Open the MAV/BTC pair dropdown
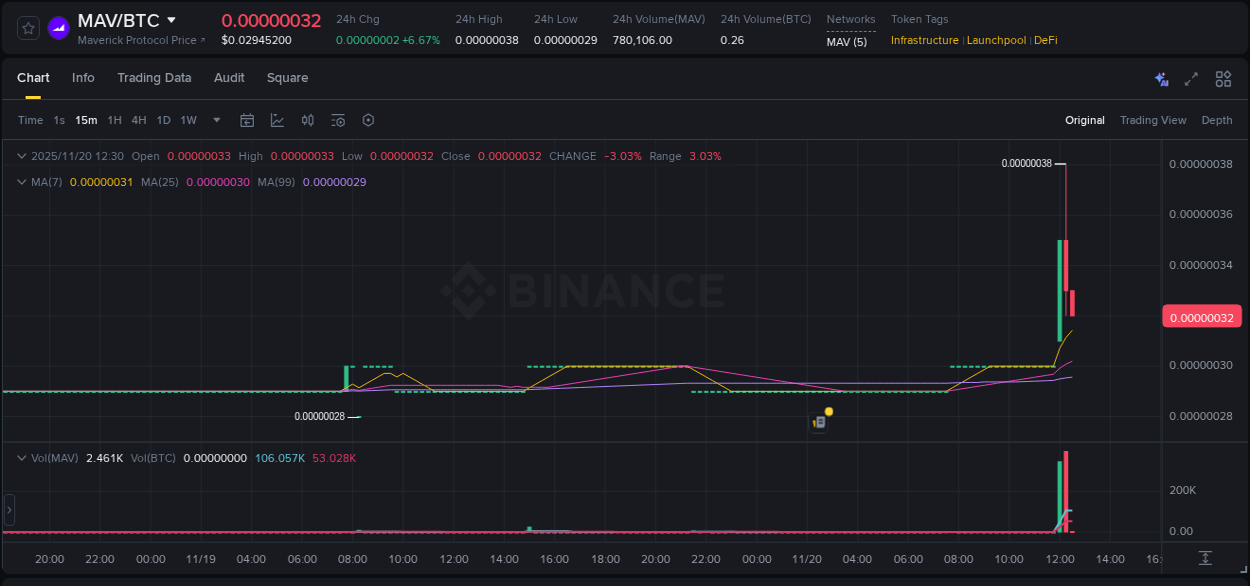This screenshot has height=586, width=1250. tap(172, 19)
